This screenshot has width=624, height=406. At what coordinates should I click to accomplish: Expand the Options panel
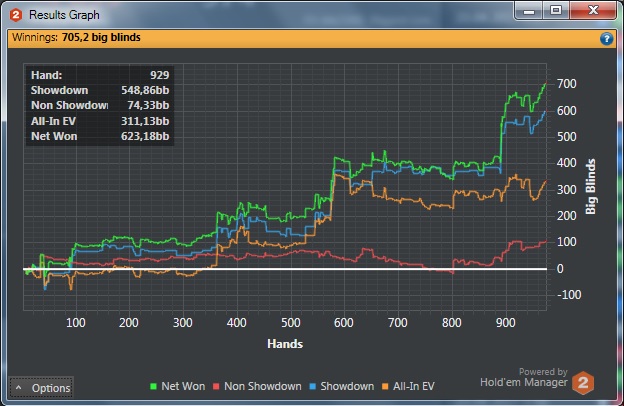click(x=41, y=388)
